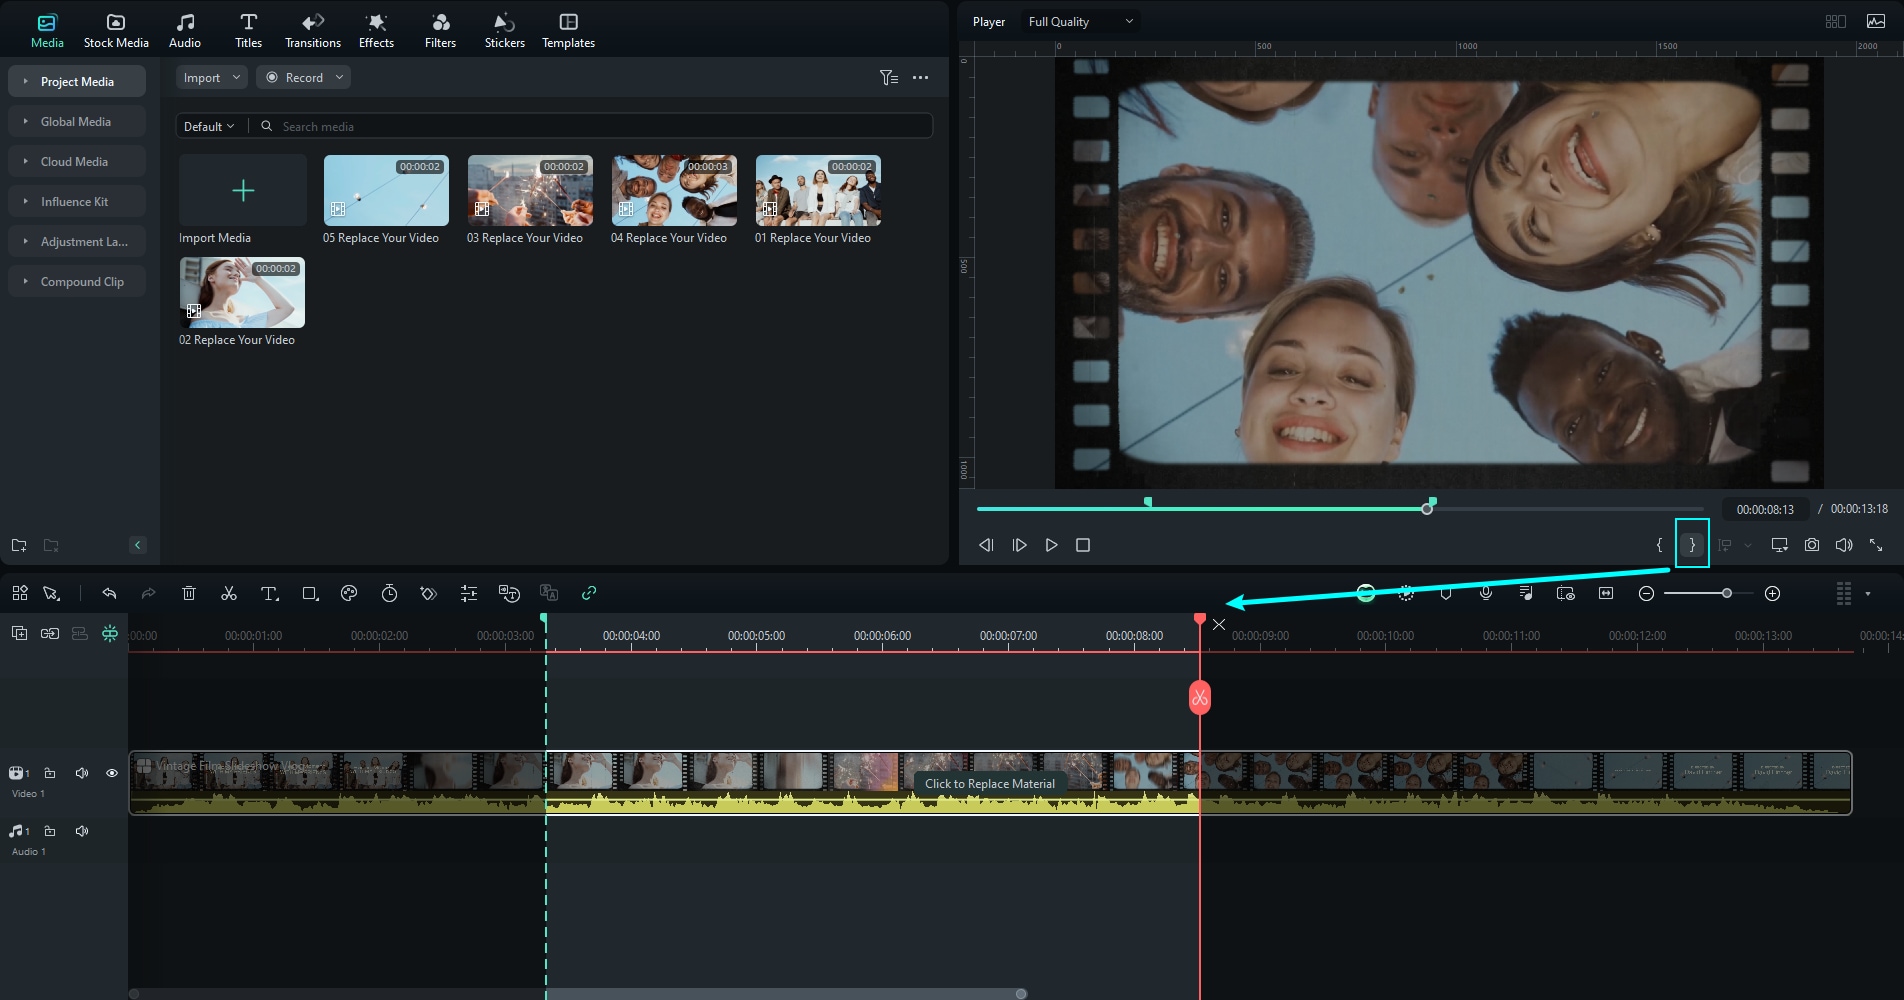Viewport: 1904px width, 1000px height.
Task: Take a snapshot of the preview
Action: click(1812, 545)
